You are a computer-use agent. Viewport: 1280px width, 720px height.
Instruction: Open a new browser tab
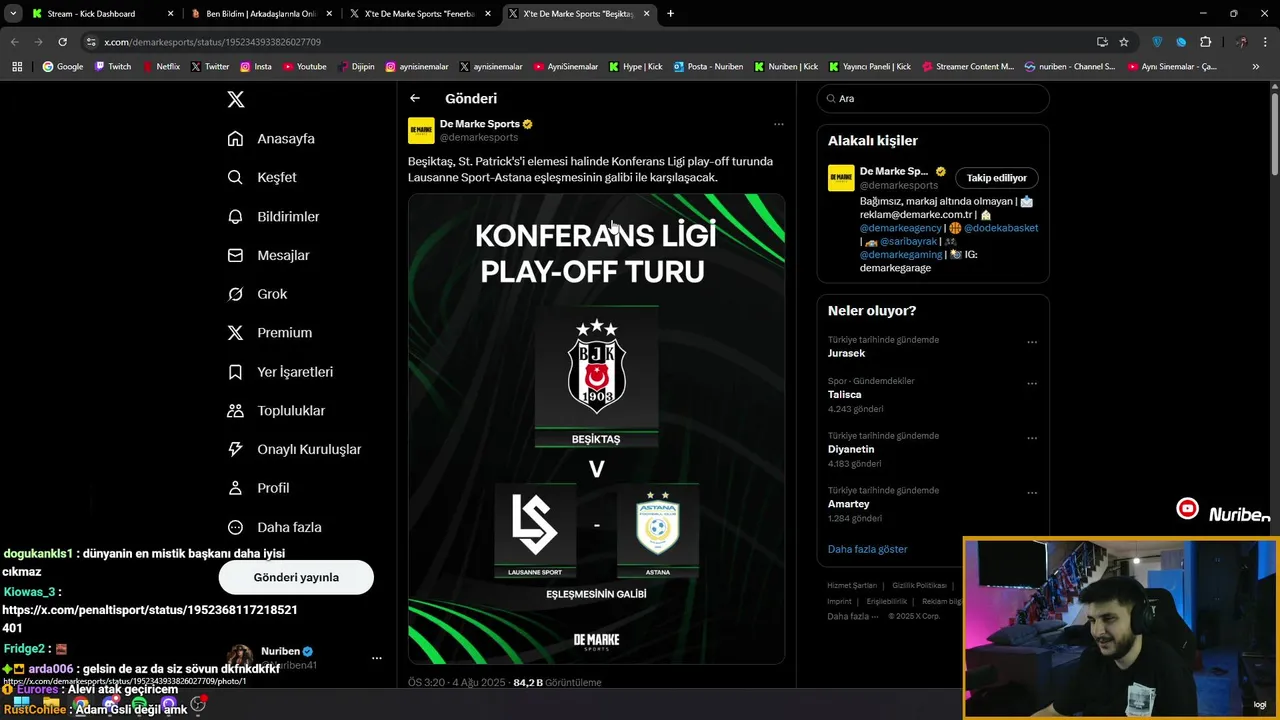pyautogui.click(x=670, y=14)
